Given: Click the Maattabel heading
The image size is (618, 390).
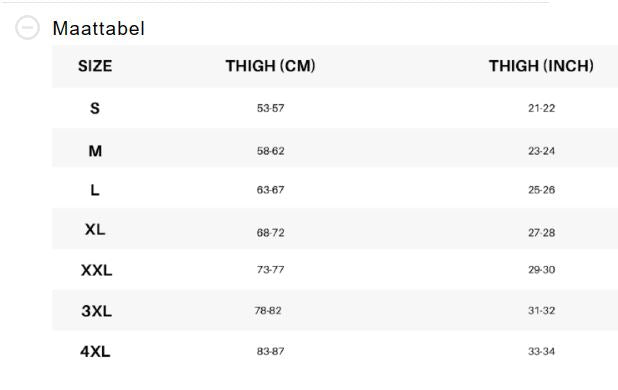Looking at the screenshot, I should point(99,28).
